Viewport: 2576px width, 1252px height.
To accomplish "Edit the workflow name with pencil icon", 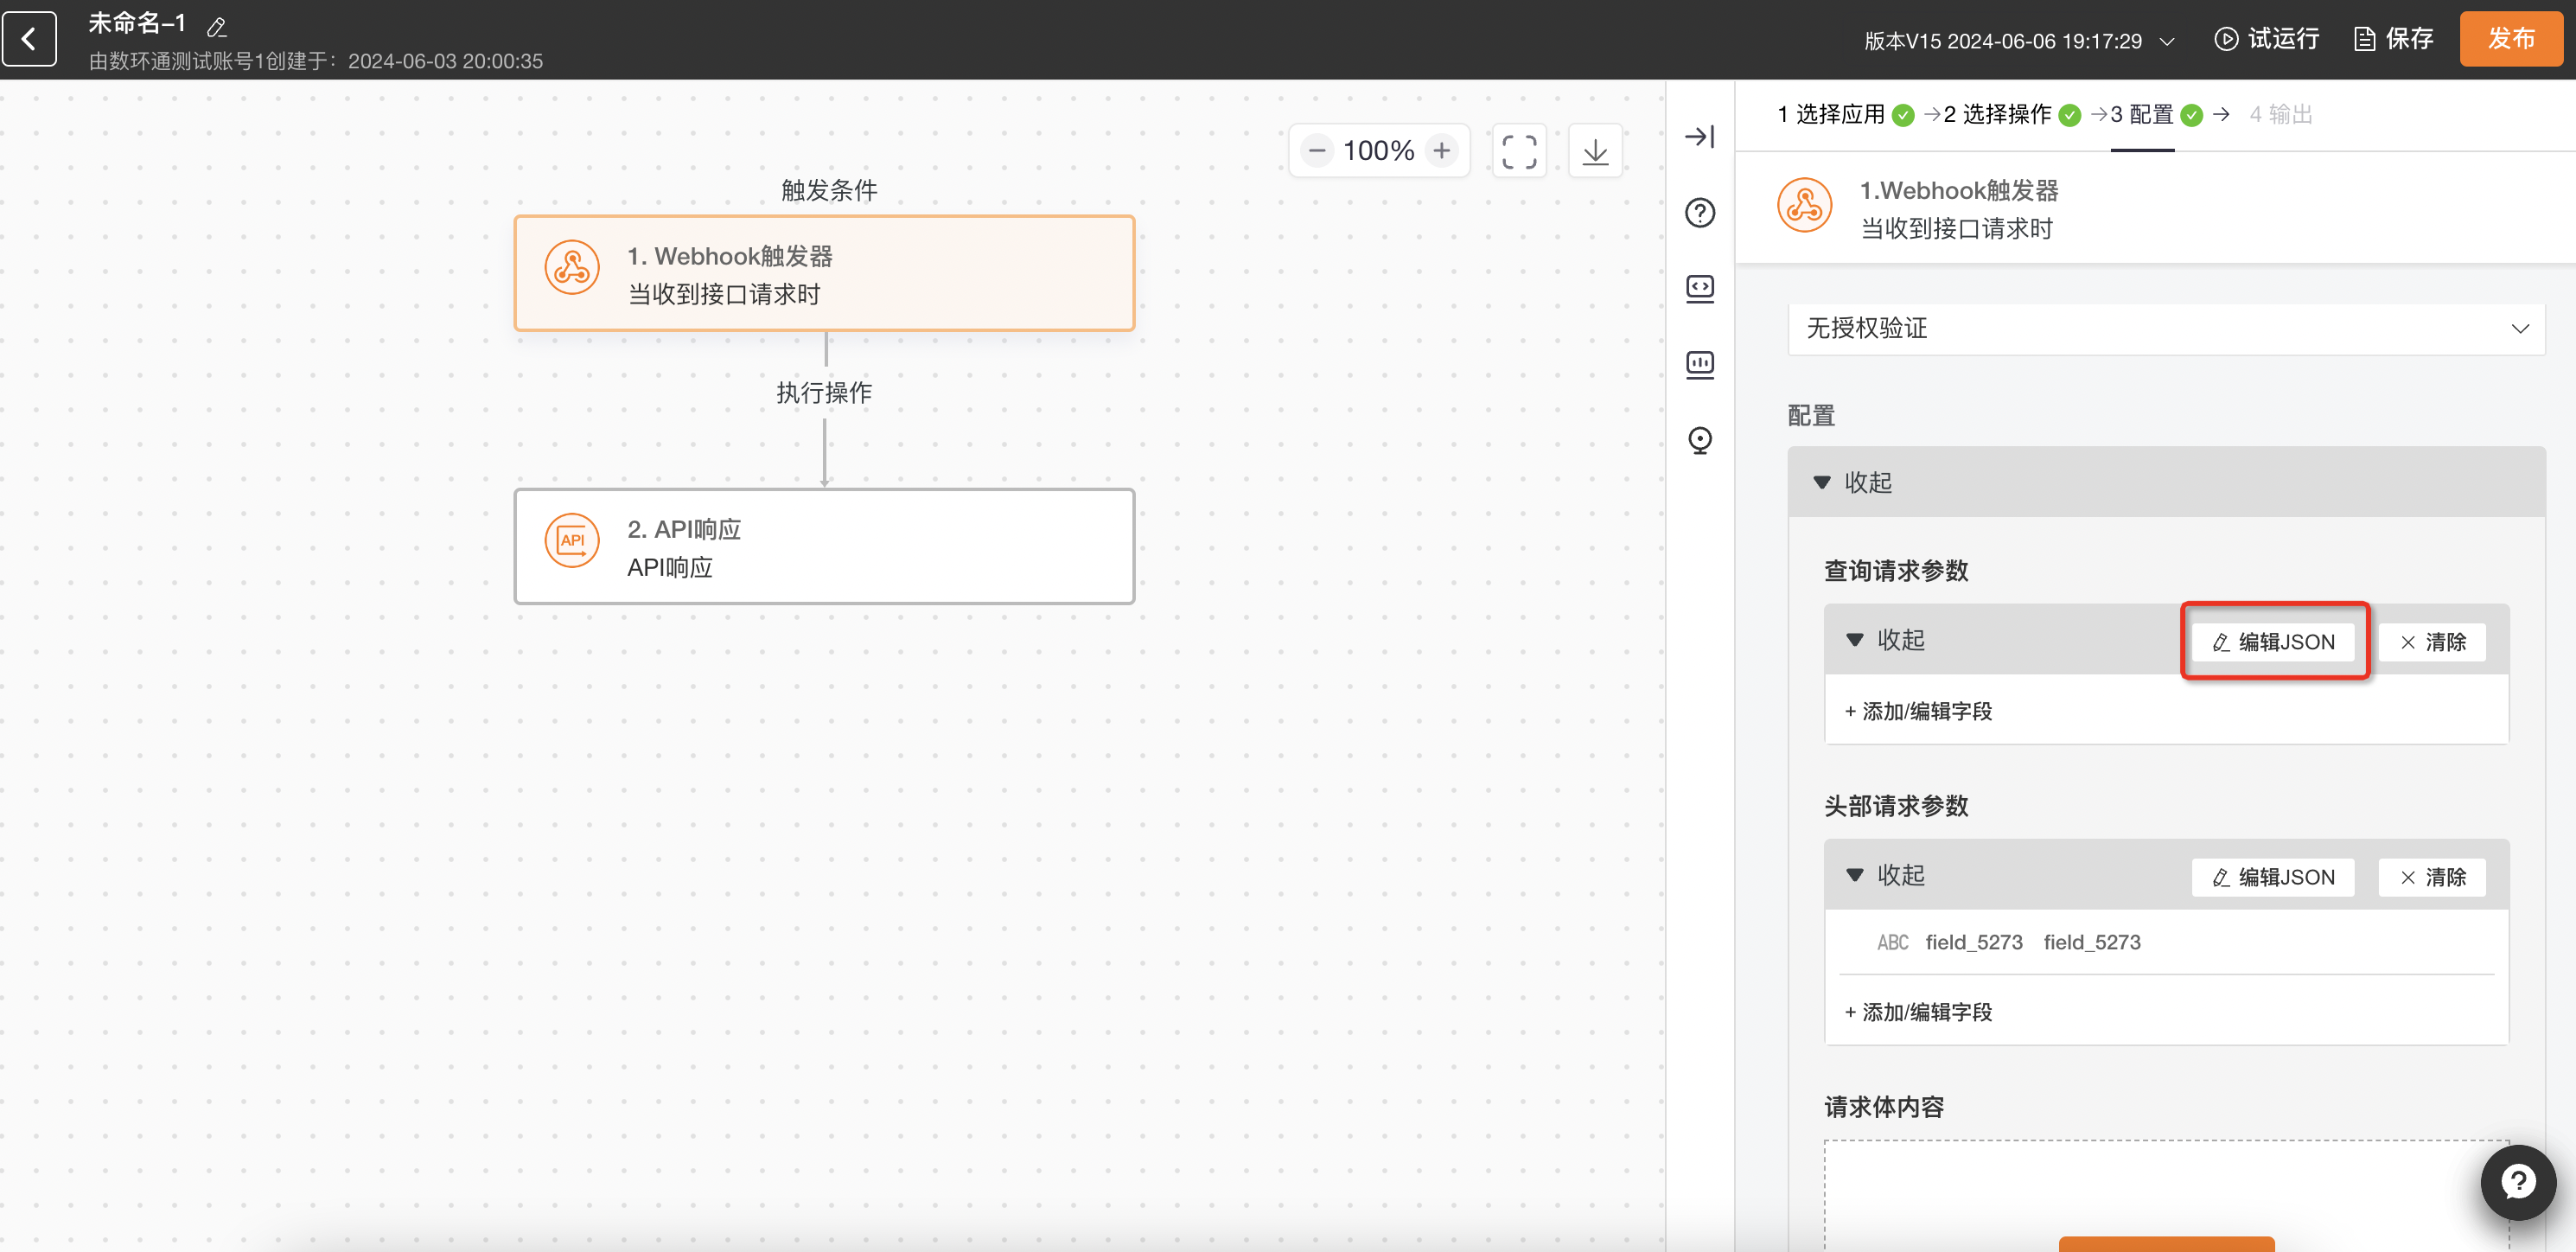I will tap(216, 27).
